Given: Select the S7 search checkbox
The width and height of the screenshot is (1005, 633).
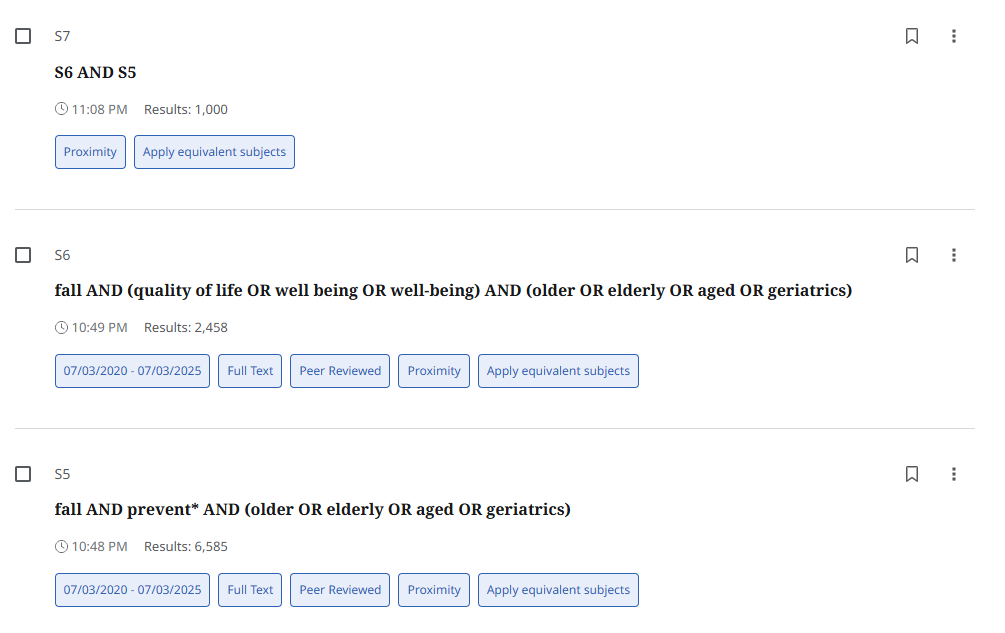Looking at the screenshot, I should pyautogui.click(x=23, y=36).
